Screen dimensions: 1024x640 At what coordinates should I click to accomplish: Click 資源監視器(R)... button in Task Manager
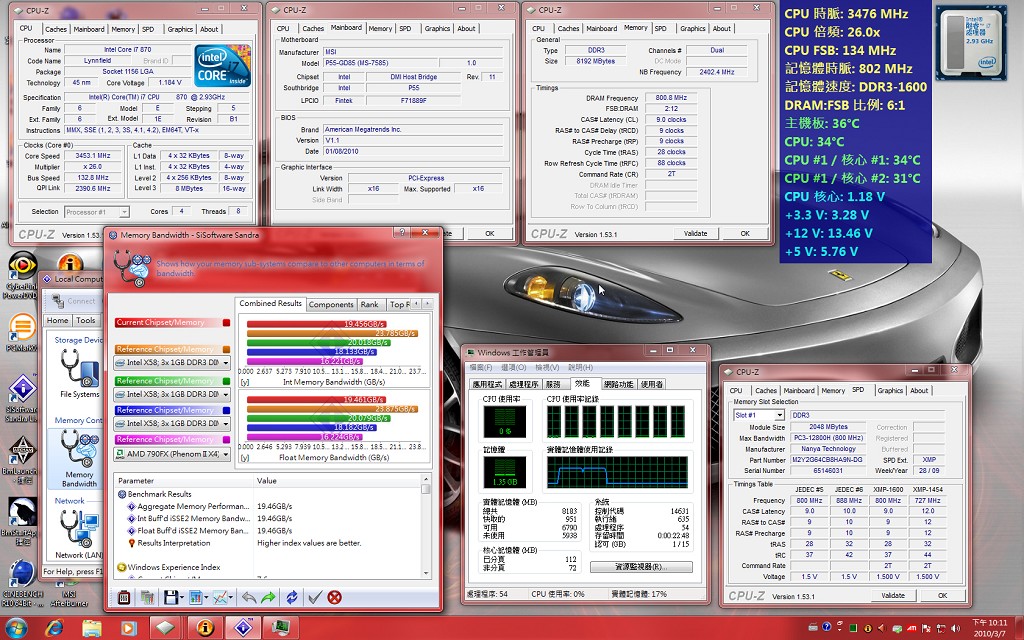click(x=641, y=567)
